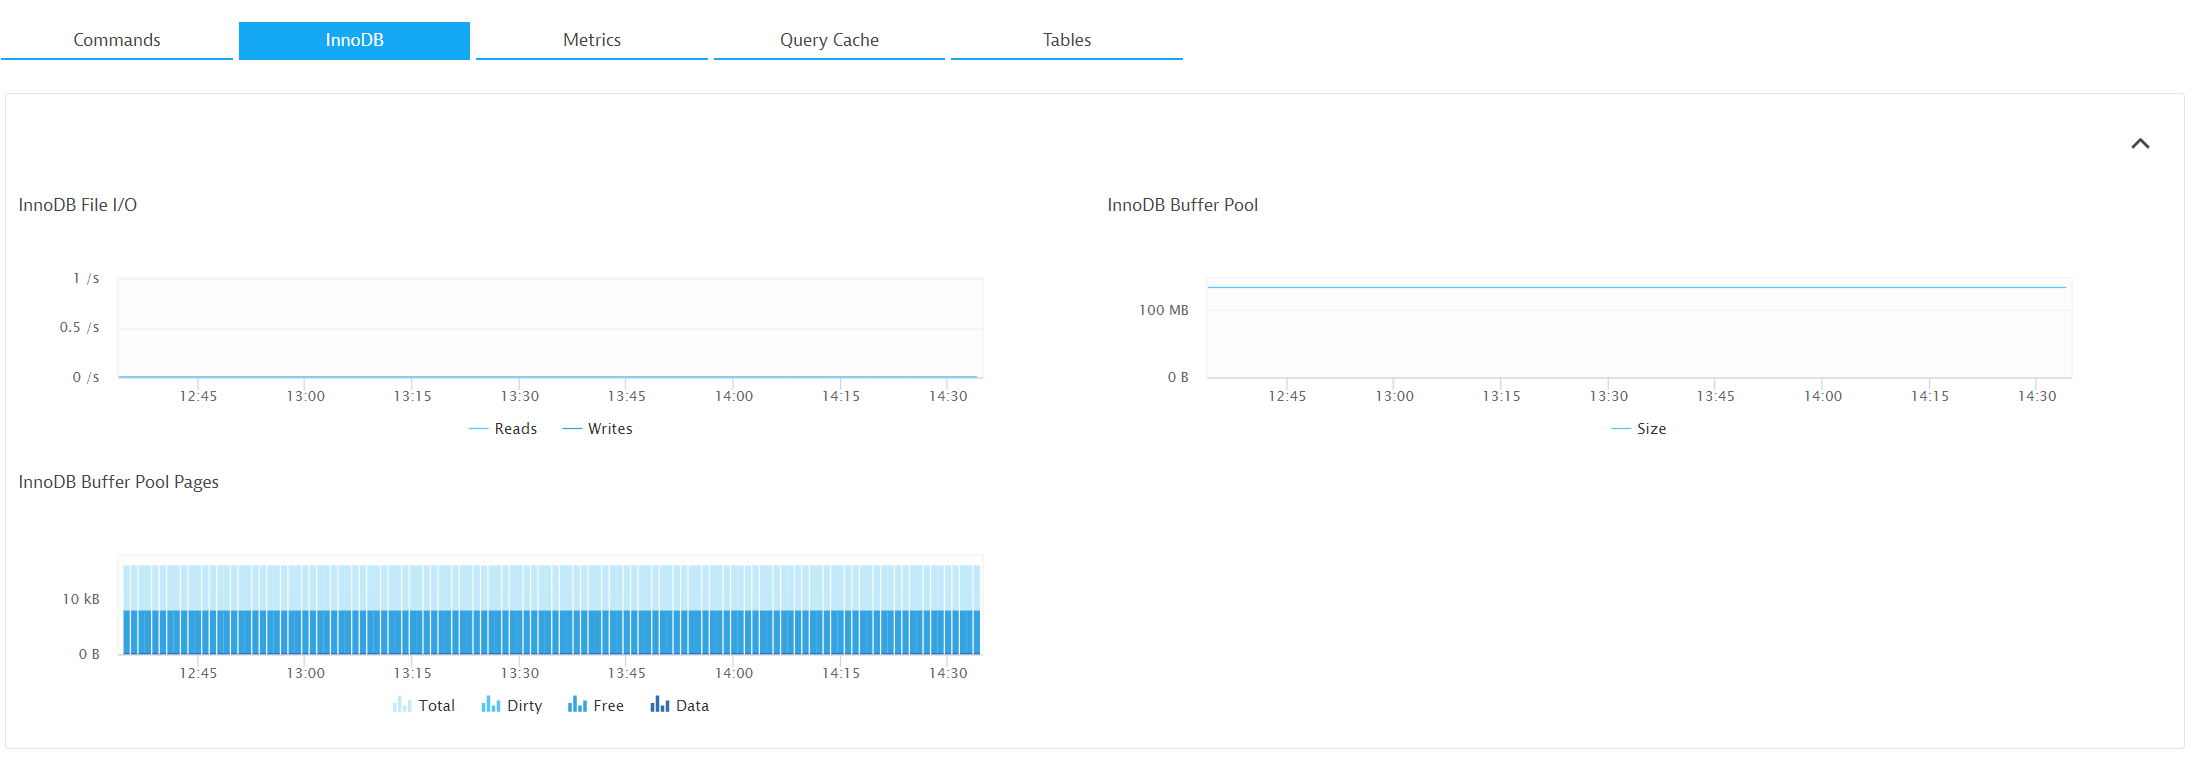Toggle the Total bars legend item

click(x=424, y=705)
